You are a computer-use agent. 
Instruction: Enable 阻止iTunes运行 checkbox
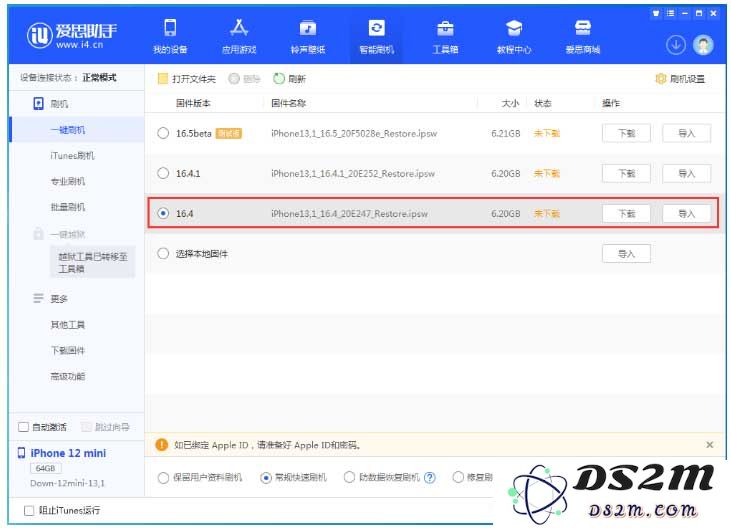click(x=29, y=510)
